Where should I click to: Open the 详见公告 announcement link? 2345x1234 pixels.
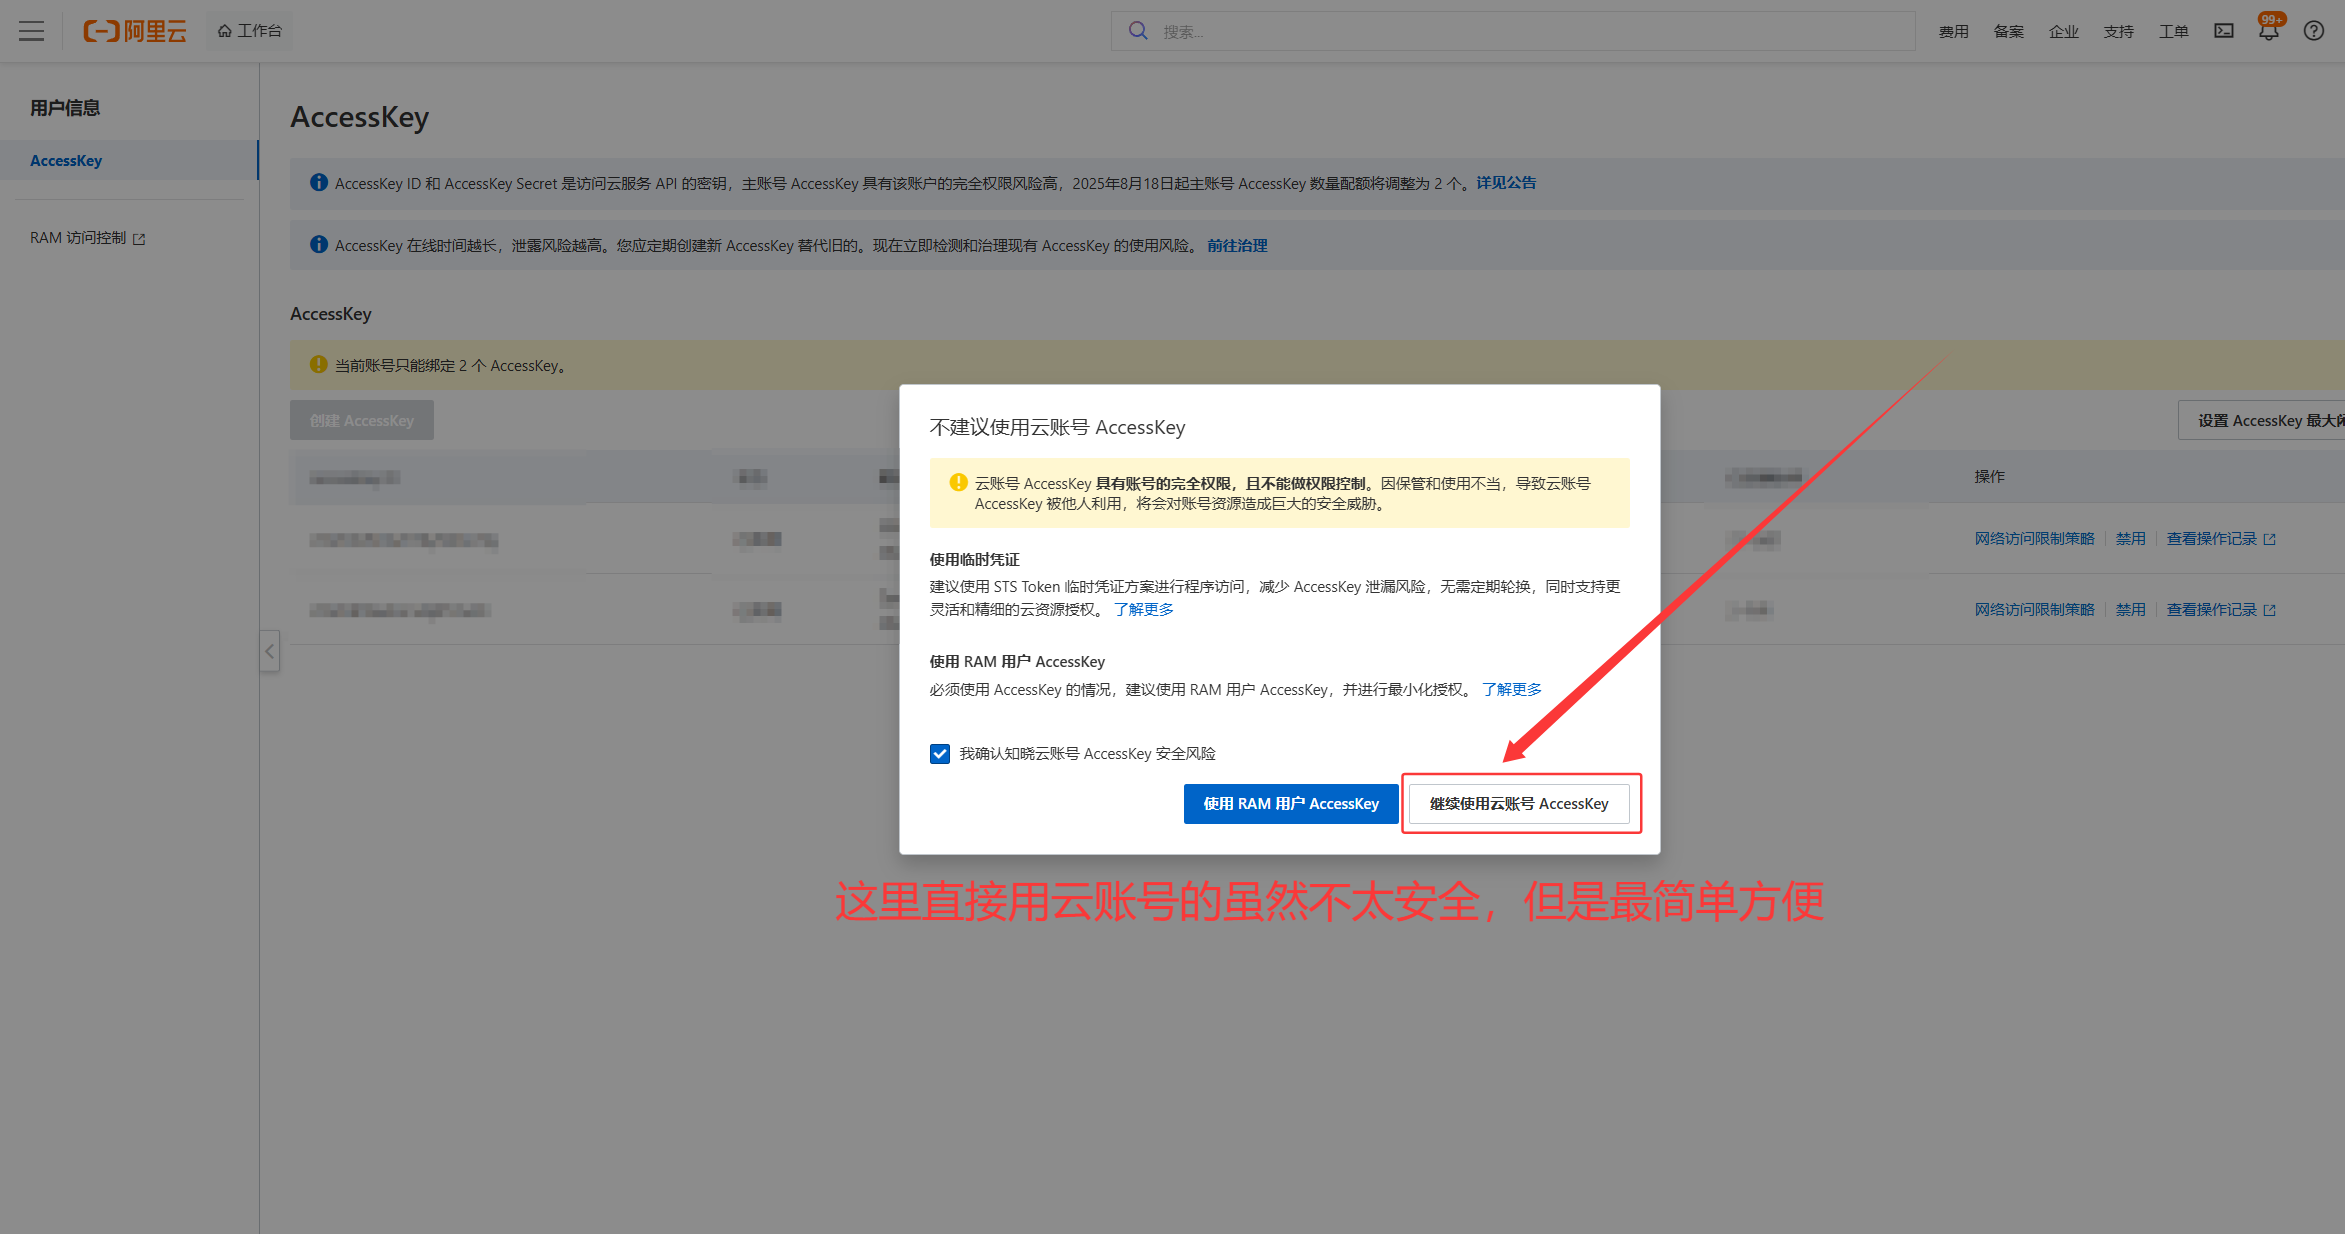coord(1506,183)
